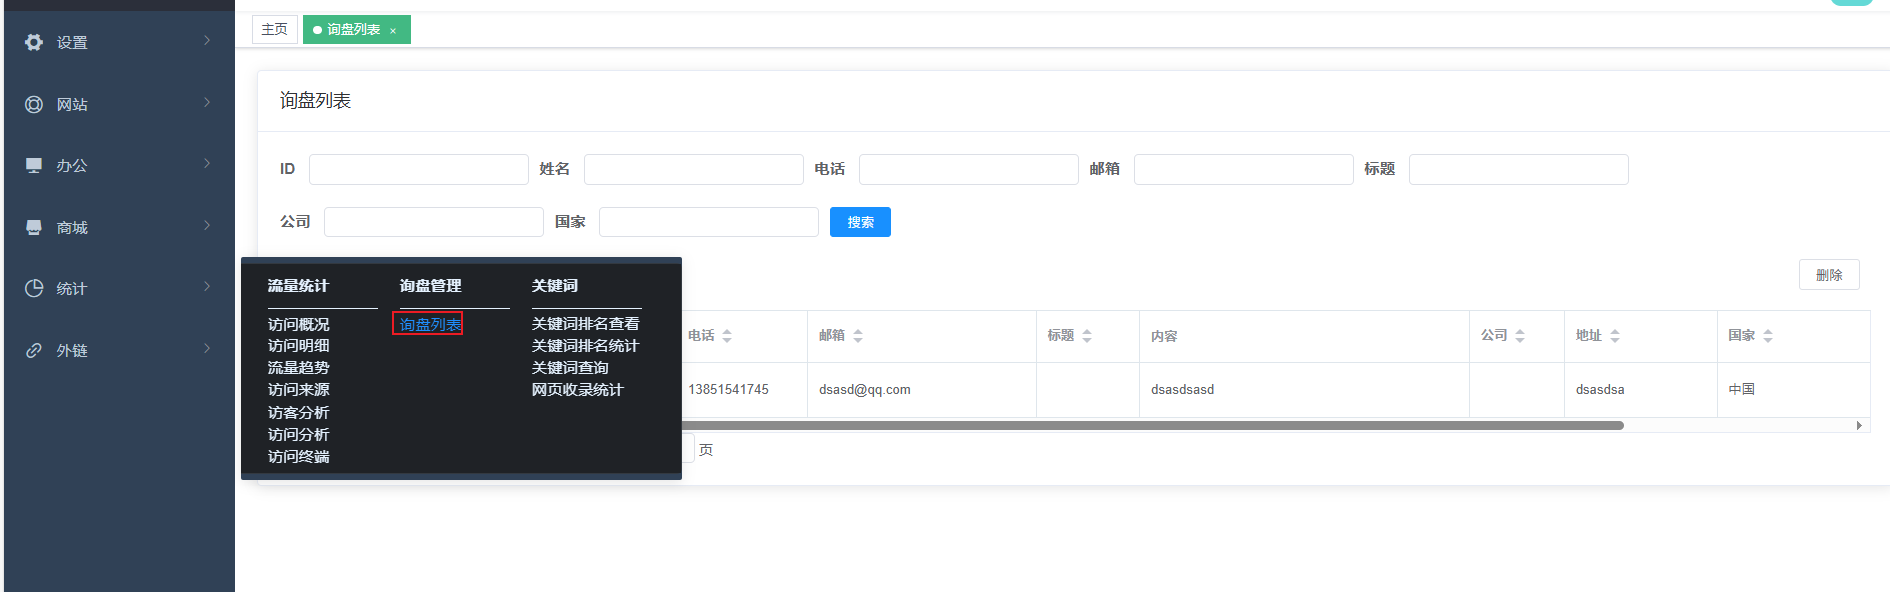This screenshot has height=592, width=1890.
Task: Click the 网站 lifebuoy icon in sidebar
Action: [34, 104]
